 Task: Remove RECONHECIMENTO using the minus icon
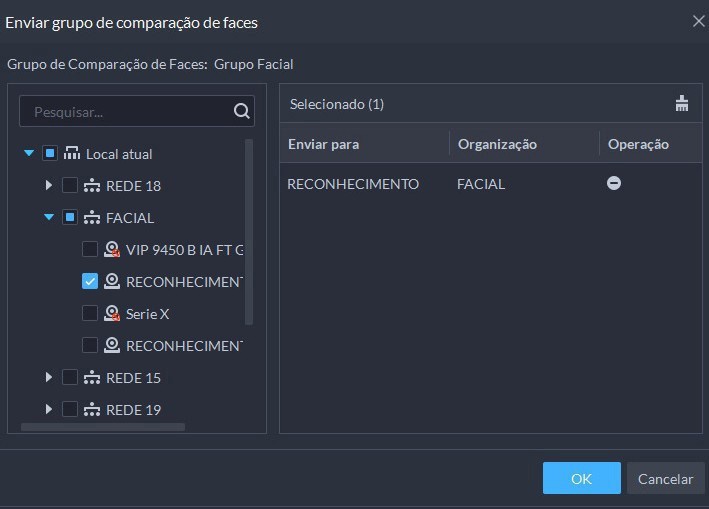click(614, 183)
